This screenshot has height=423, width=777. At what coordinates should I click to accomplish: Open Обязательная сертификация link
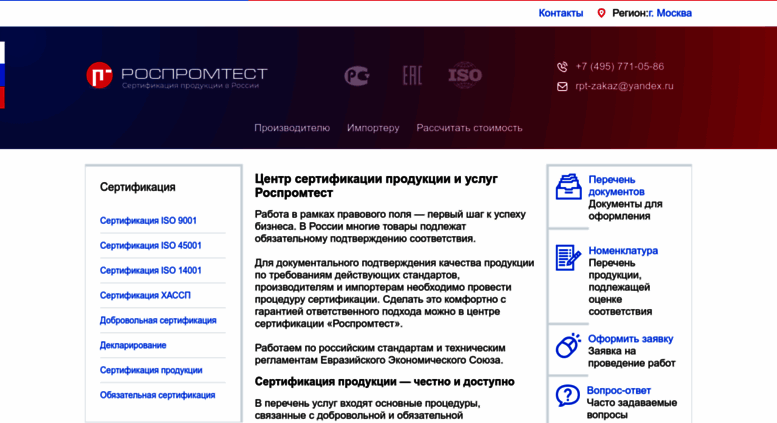coord(158,395)
